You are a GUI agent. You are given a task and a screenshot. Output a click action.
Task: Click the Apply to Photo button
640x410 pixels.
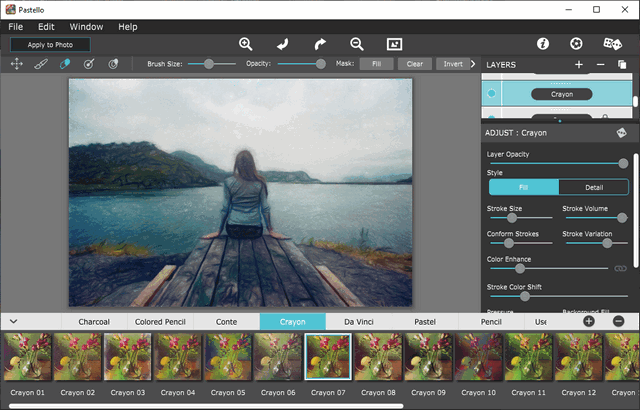coord(50,45)
